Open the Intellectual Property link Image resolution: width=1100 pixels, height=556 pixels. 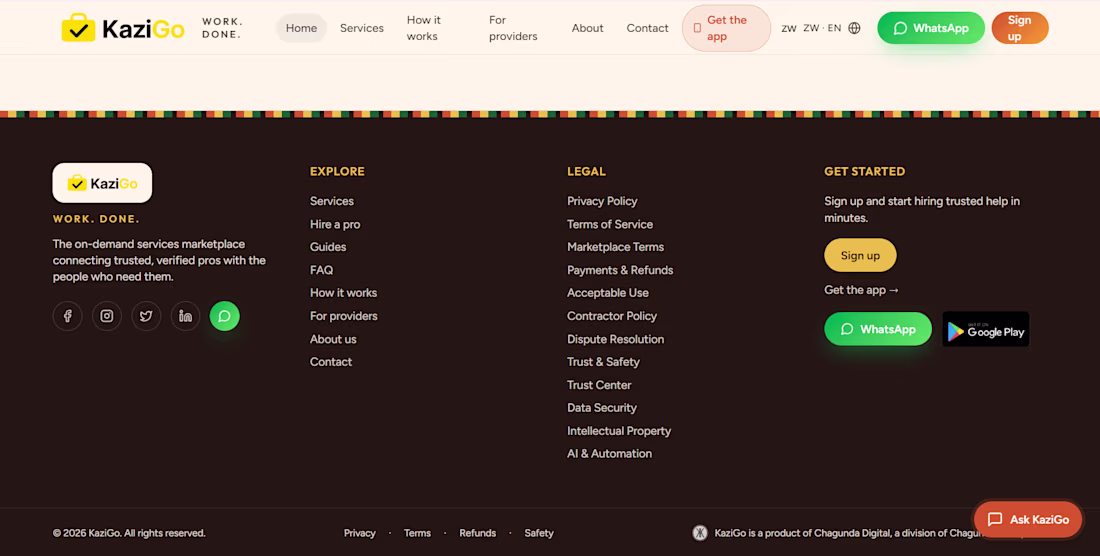pyautogui.click(x=619, y=431)
